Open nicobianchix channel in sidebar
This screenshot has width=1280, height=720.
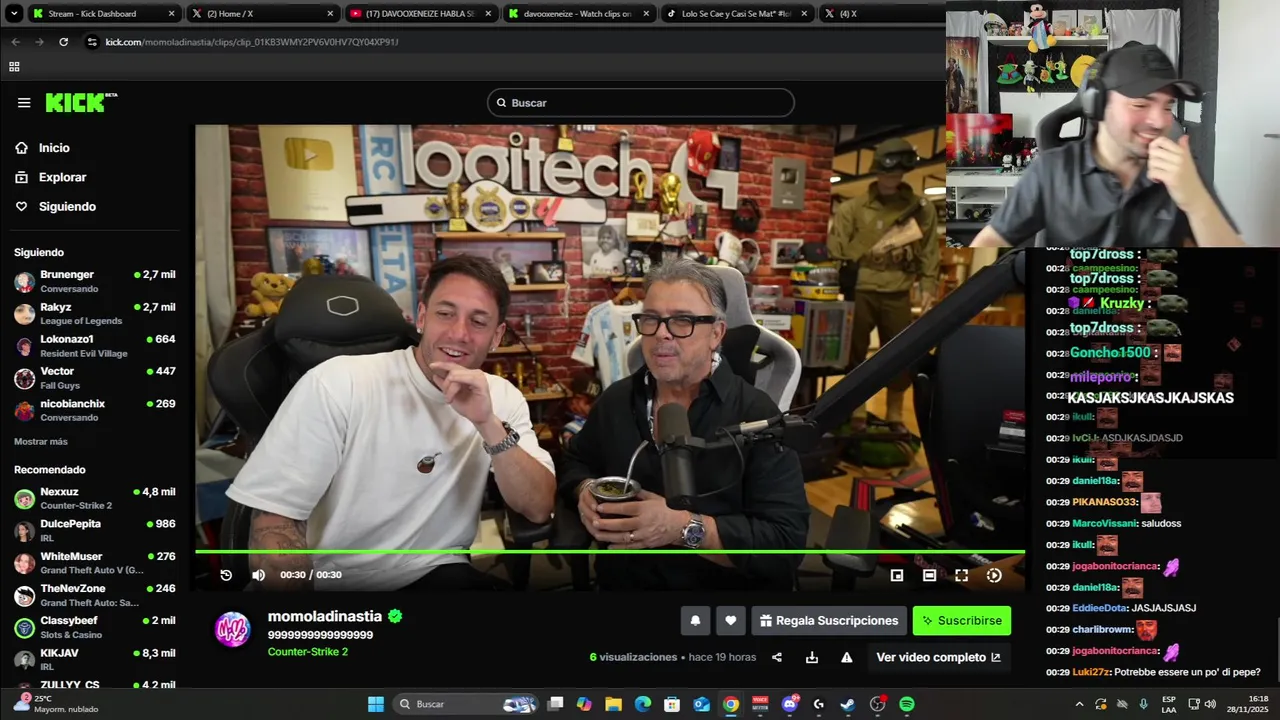95,410
